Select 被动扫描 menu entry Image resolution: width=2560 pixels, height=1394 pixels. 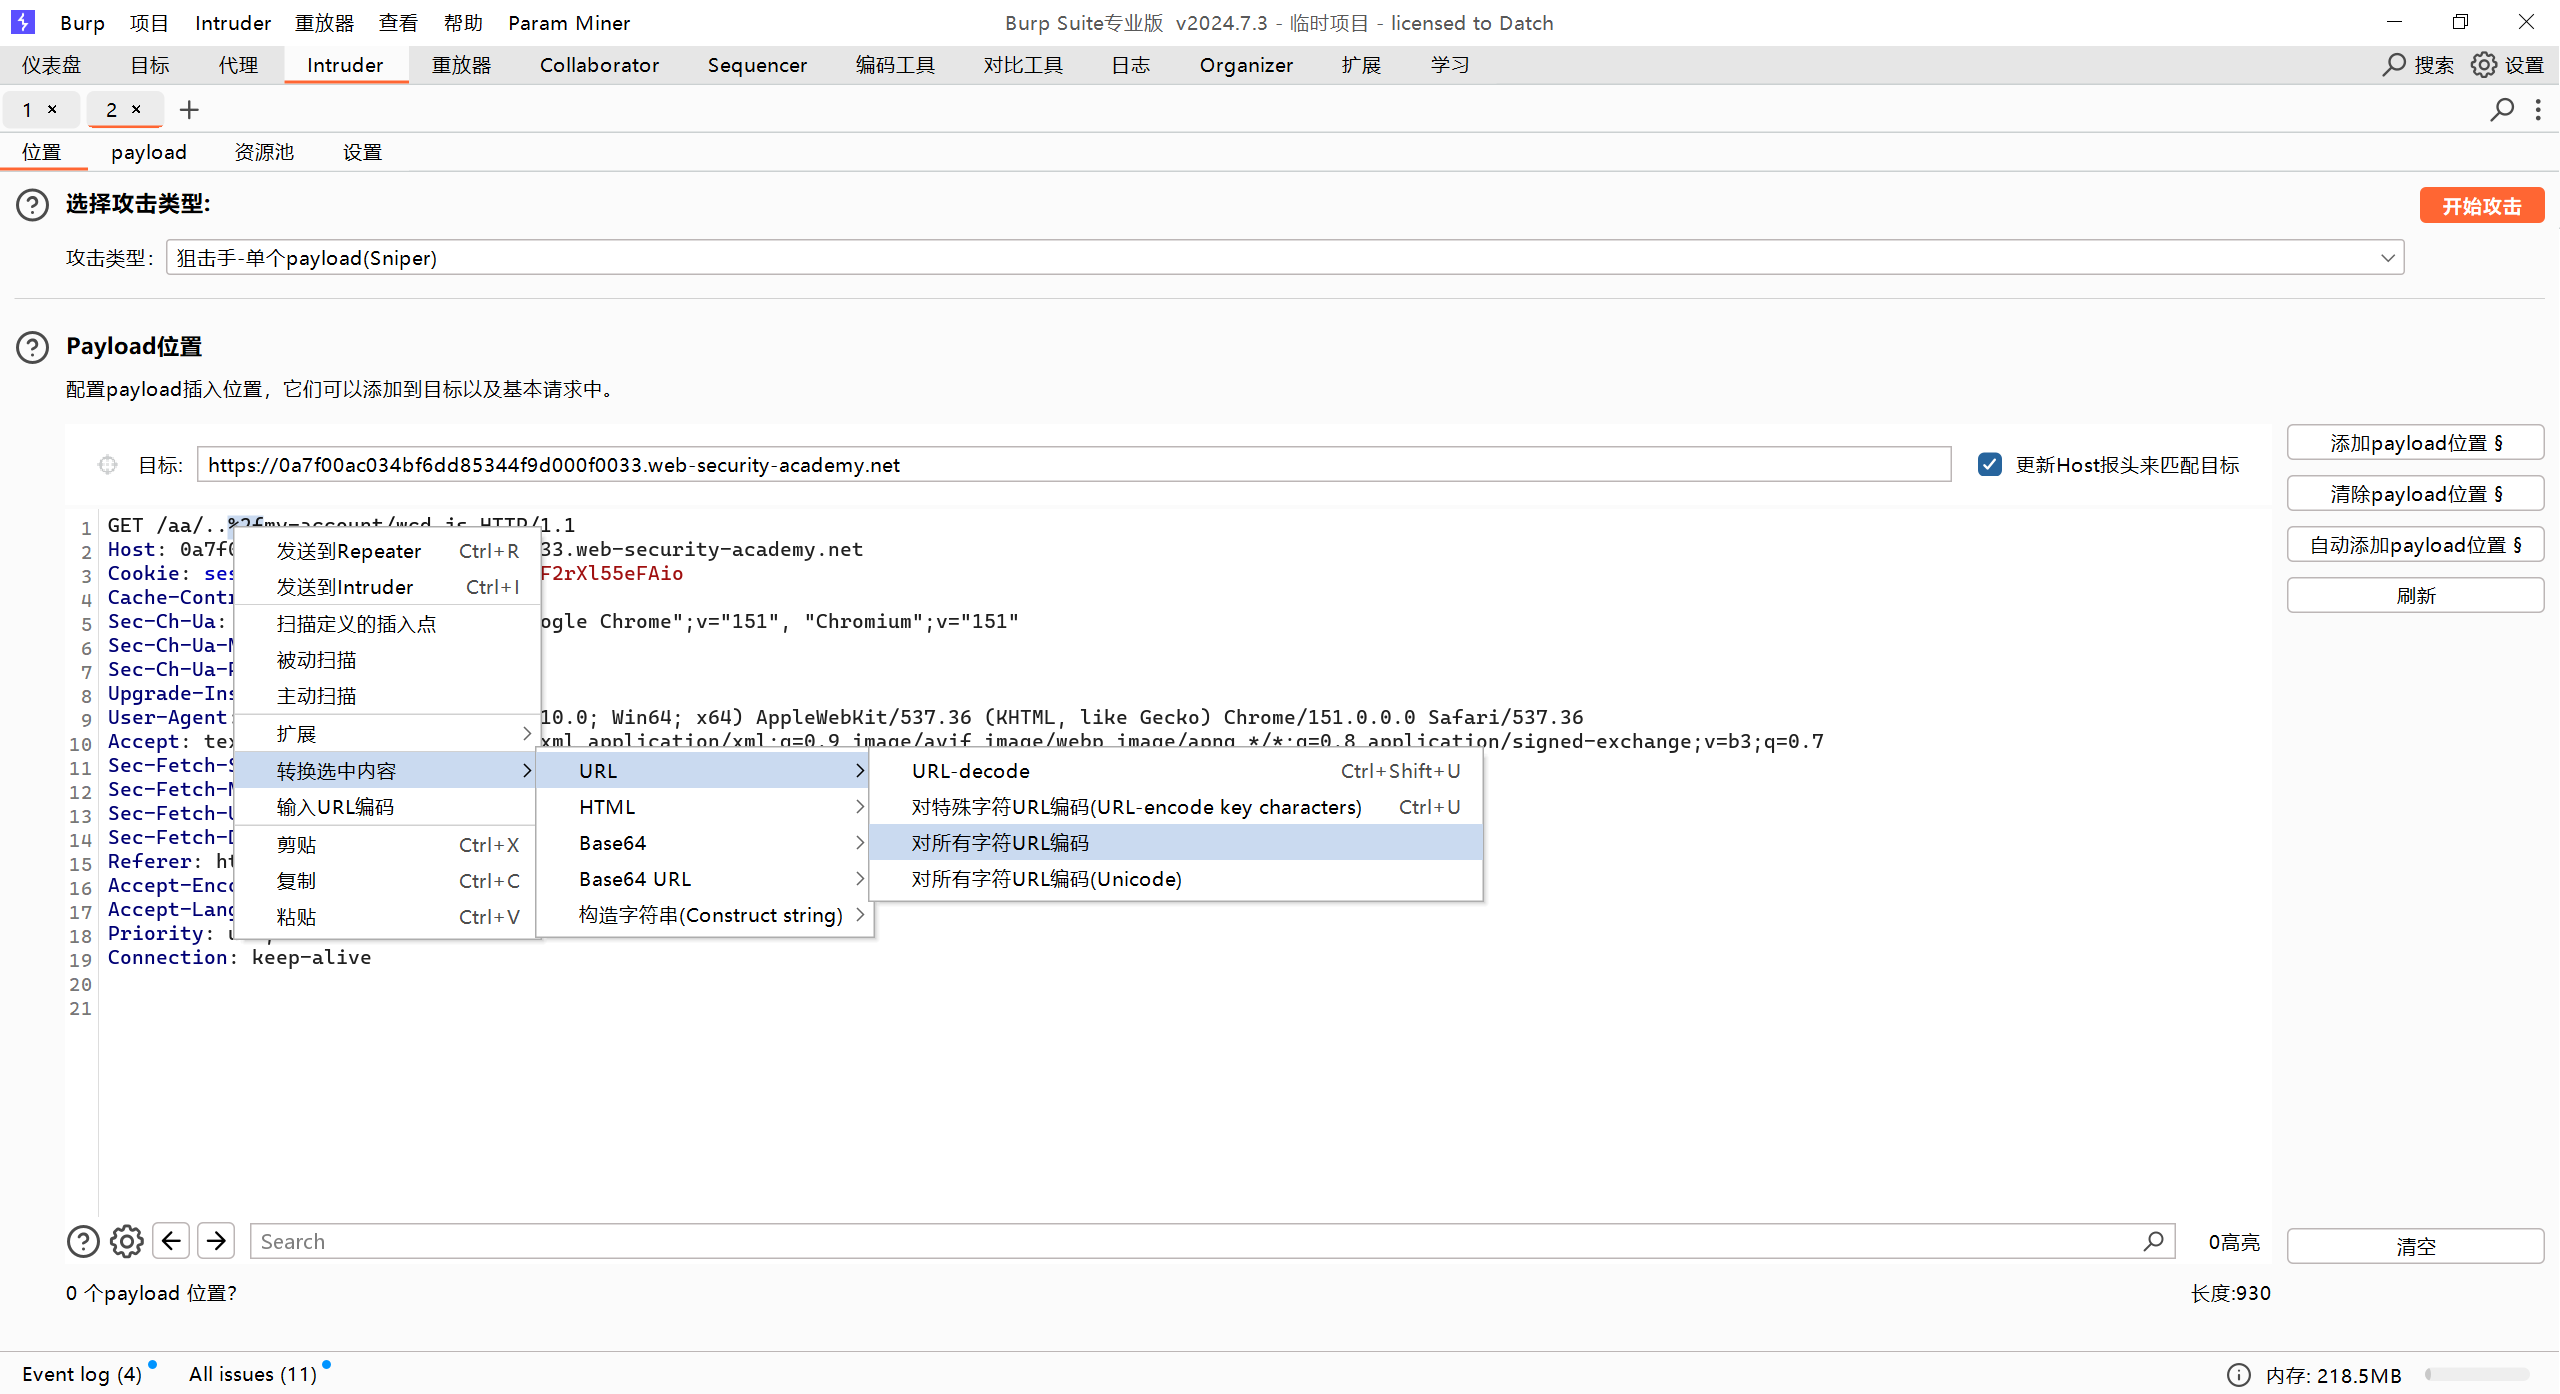[388, 660]
